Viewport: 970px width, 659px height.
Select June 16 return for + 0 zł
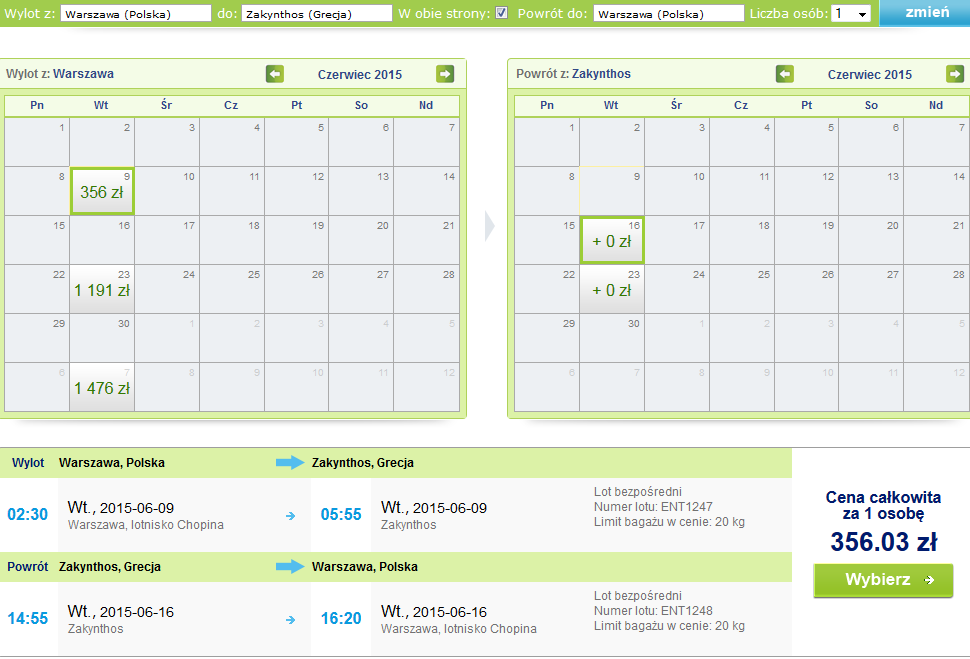click(612, 240)
